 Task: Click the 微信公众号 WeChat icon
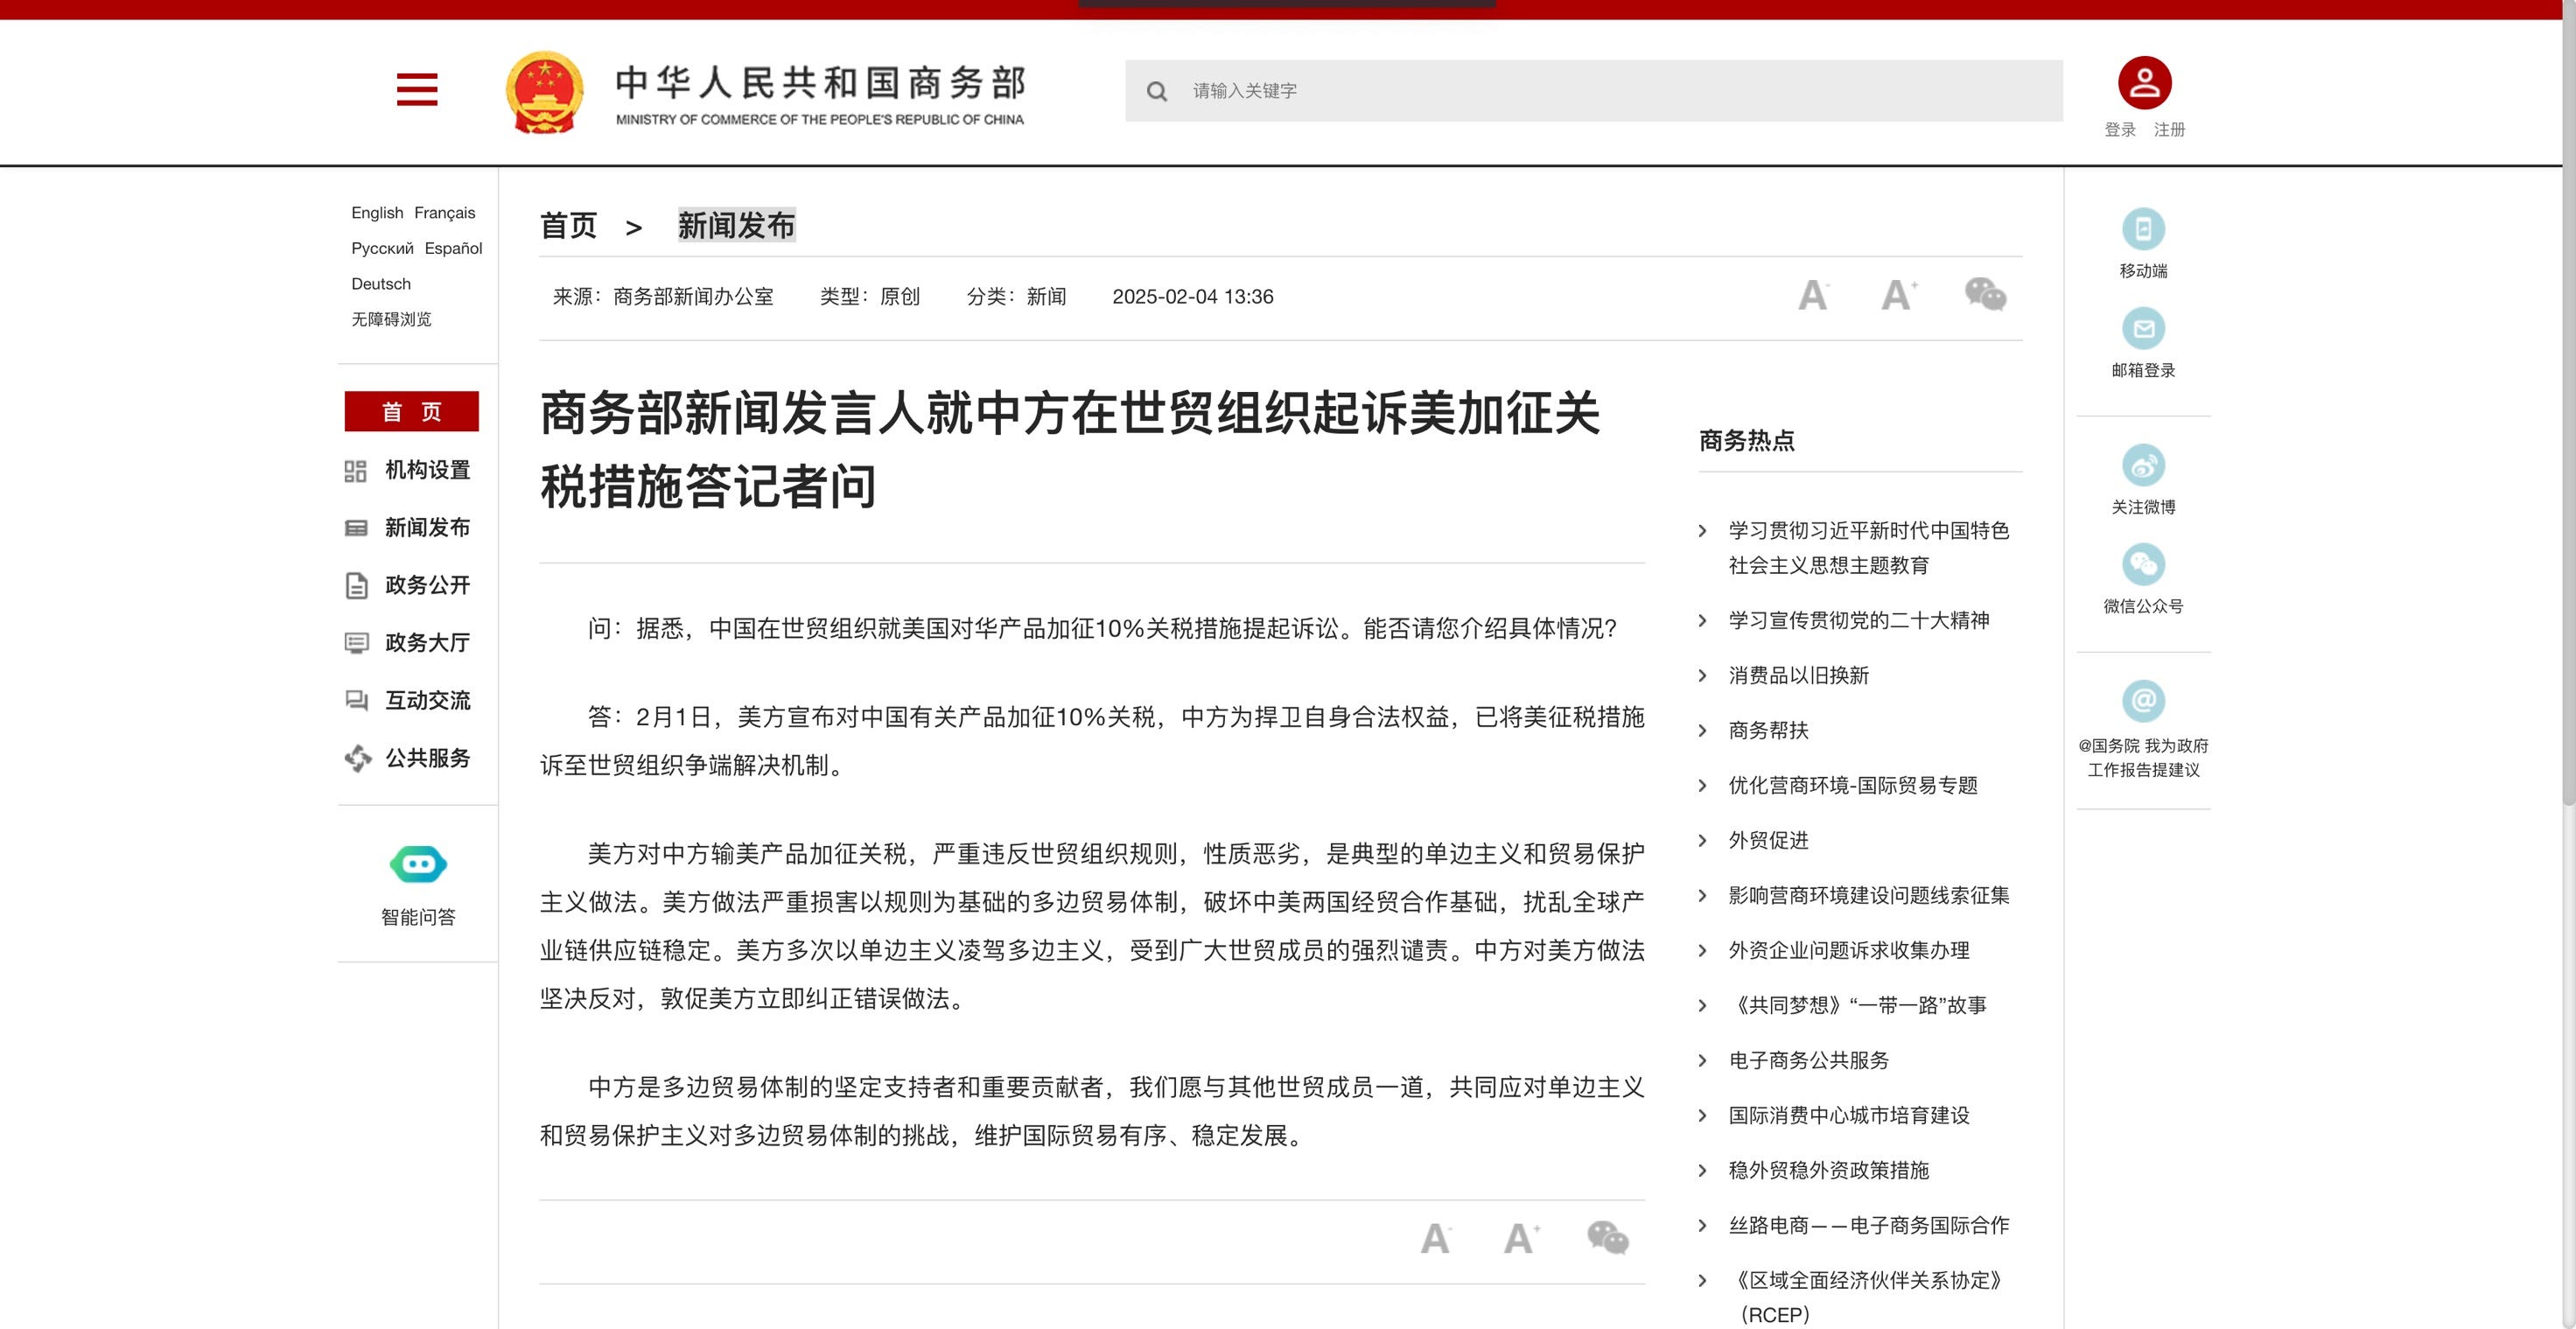click(2143, 564)
